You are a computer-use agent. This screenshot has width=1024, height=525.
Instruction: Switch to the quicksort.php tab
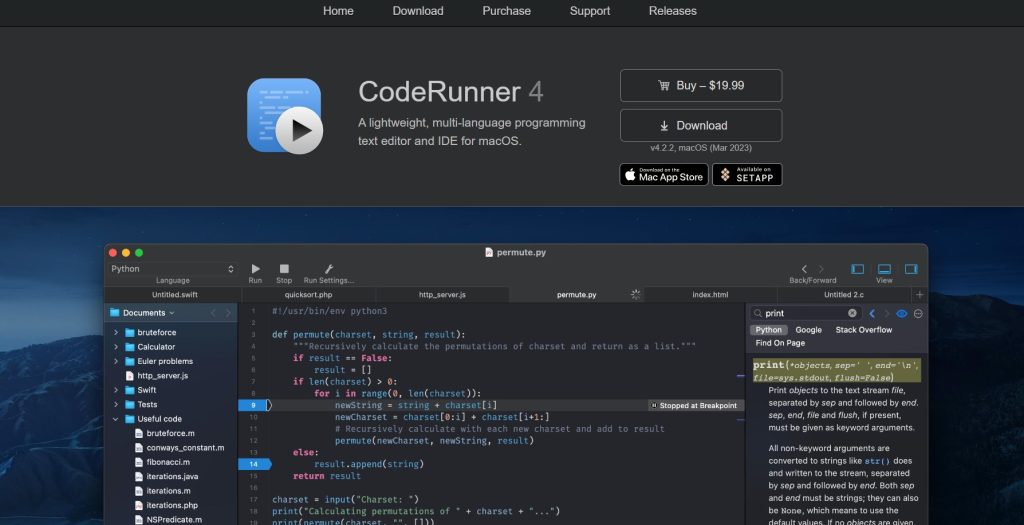click(308, 294)
